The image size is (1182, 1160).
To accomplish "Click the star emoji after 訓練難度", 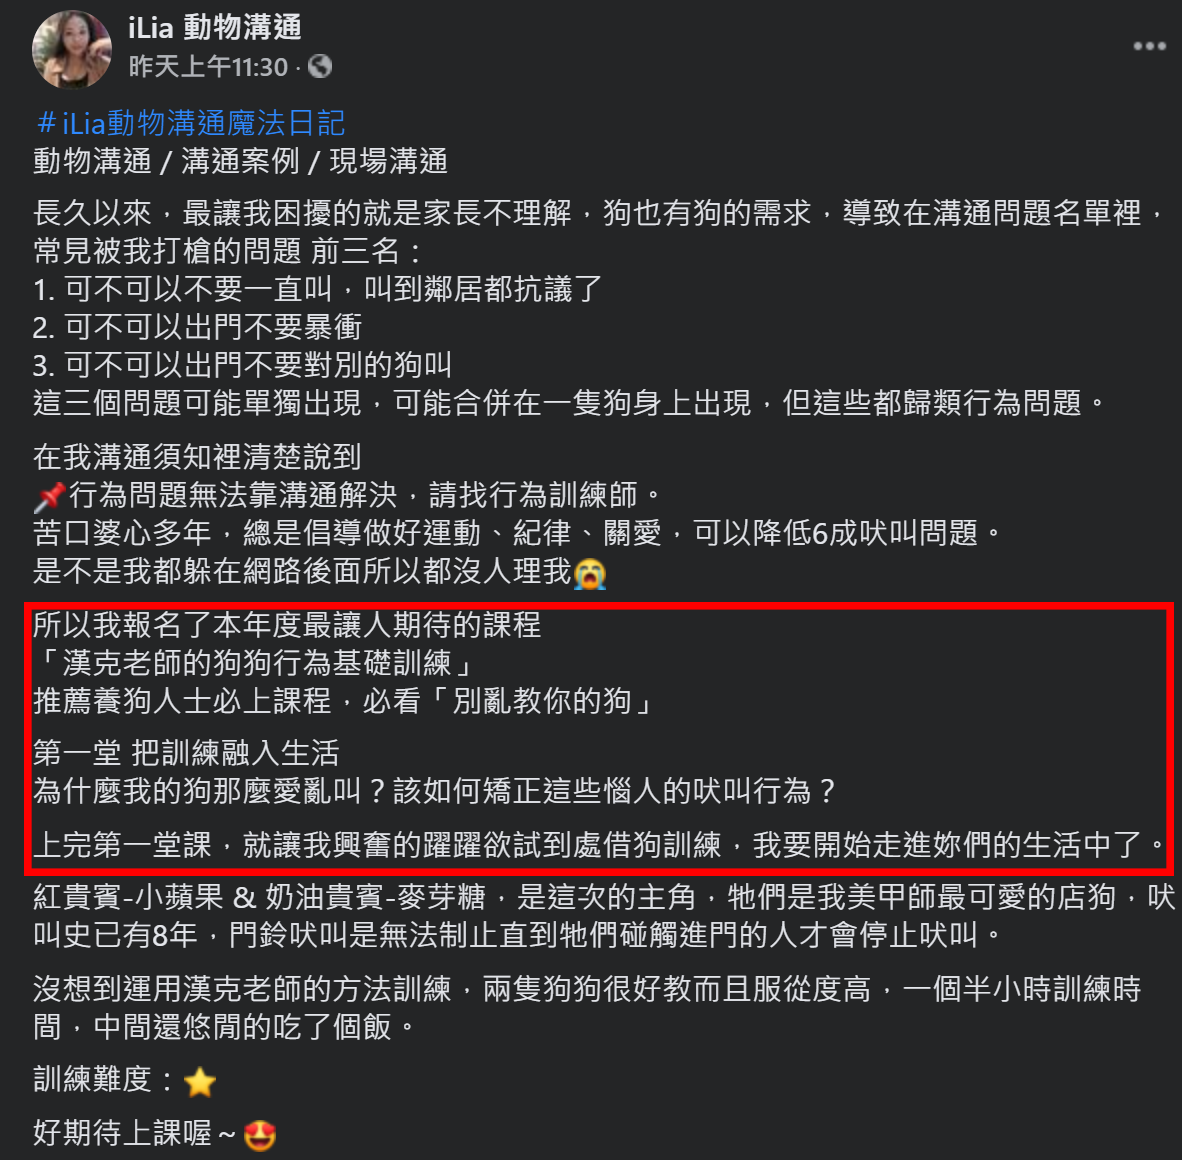I will (x=200, y=1082).
